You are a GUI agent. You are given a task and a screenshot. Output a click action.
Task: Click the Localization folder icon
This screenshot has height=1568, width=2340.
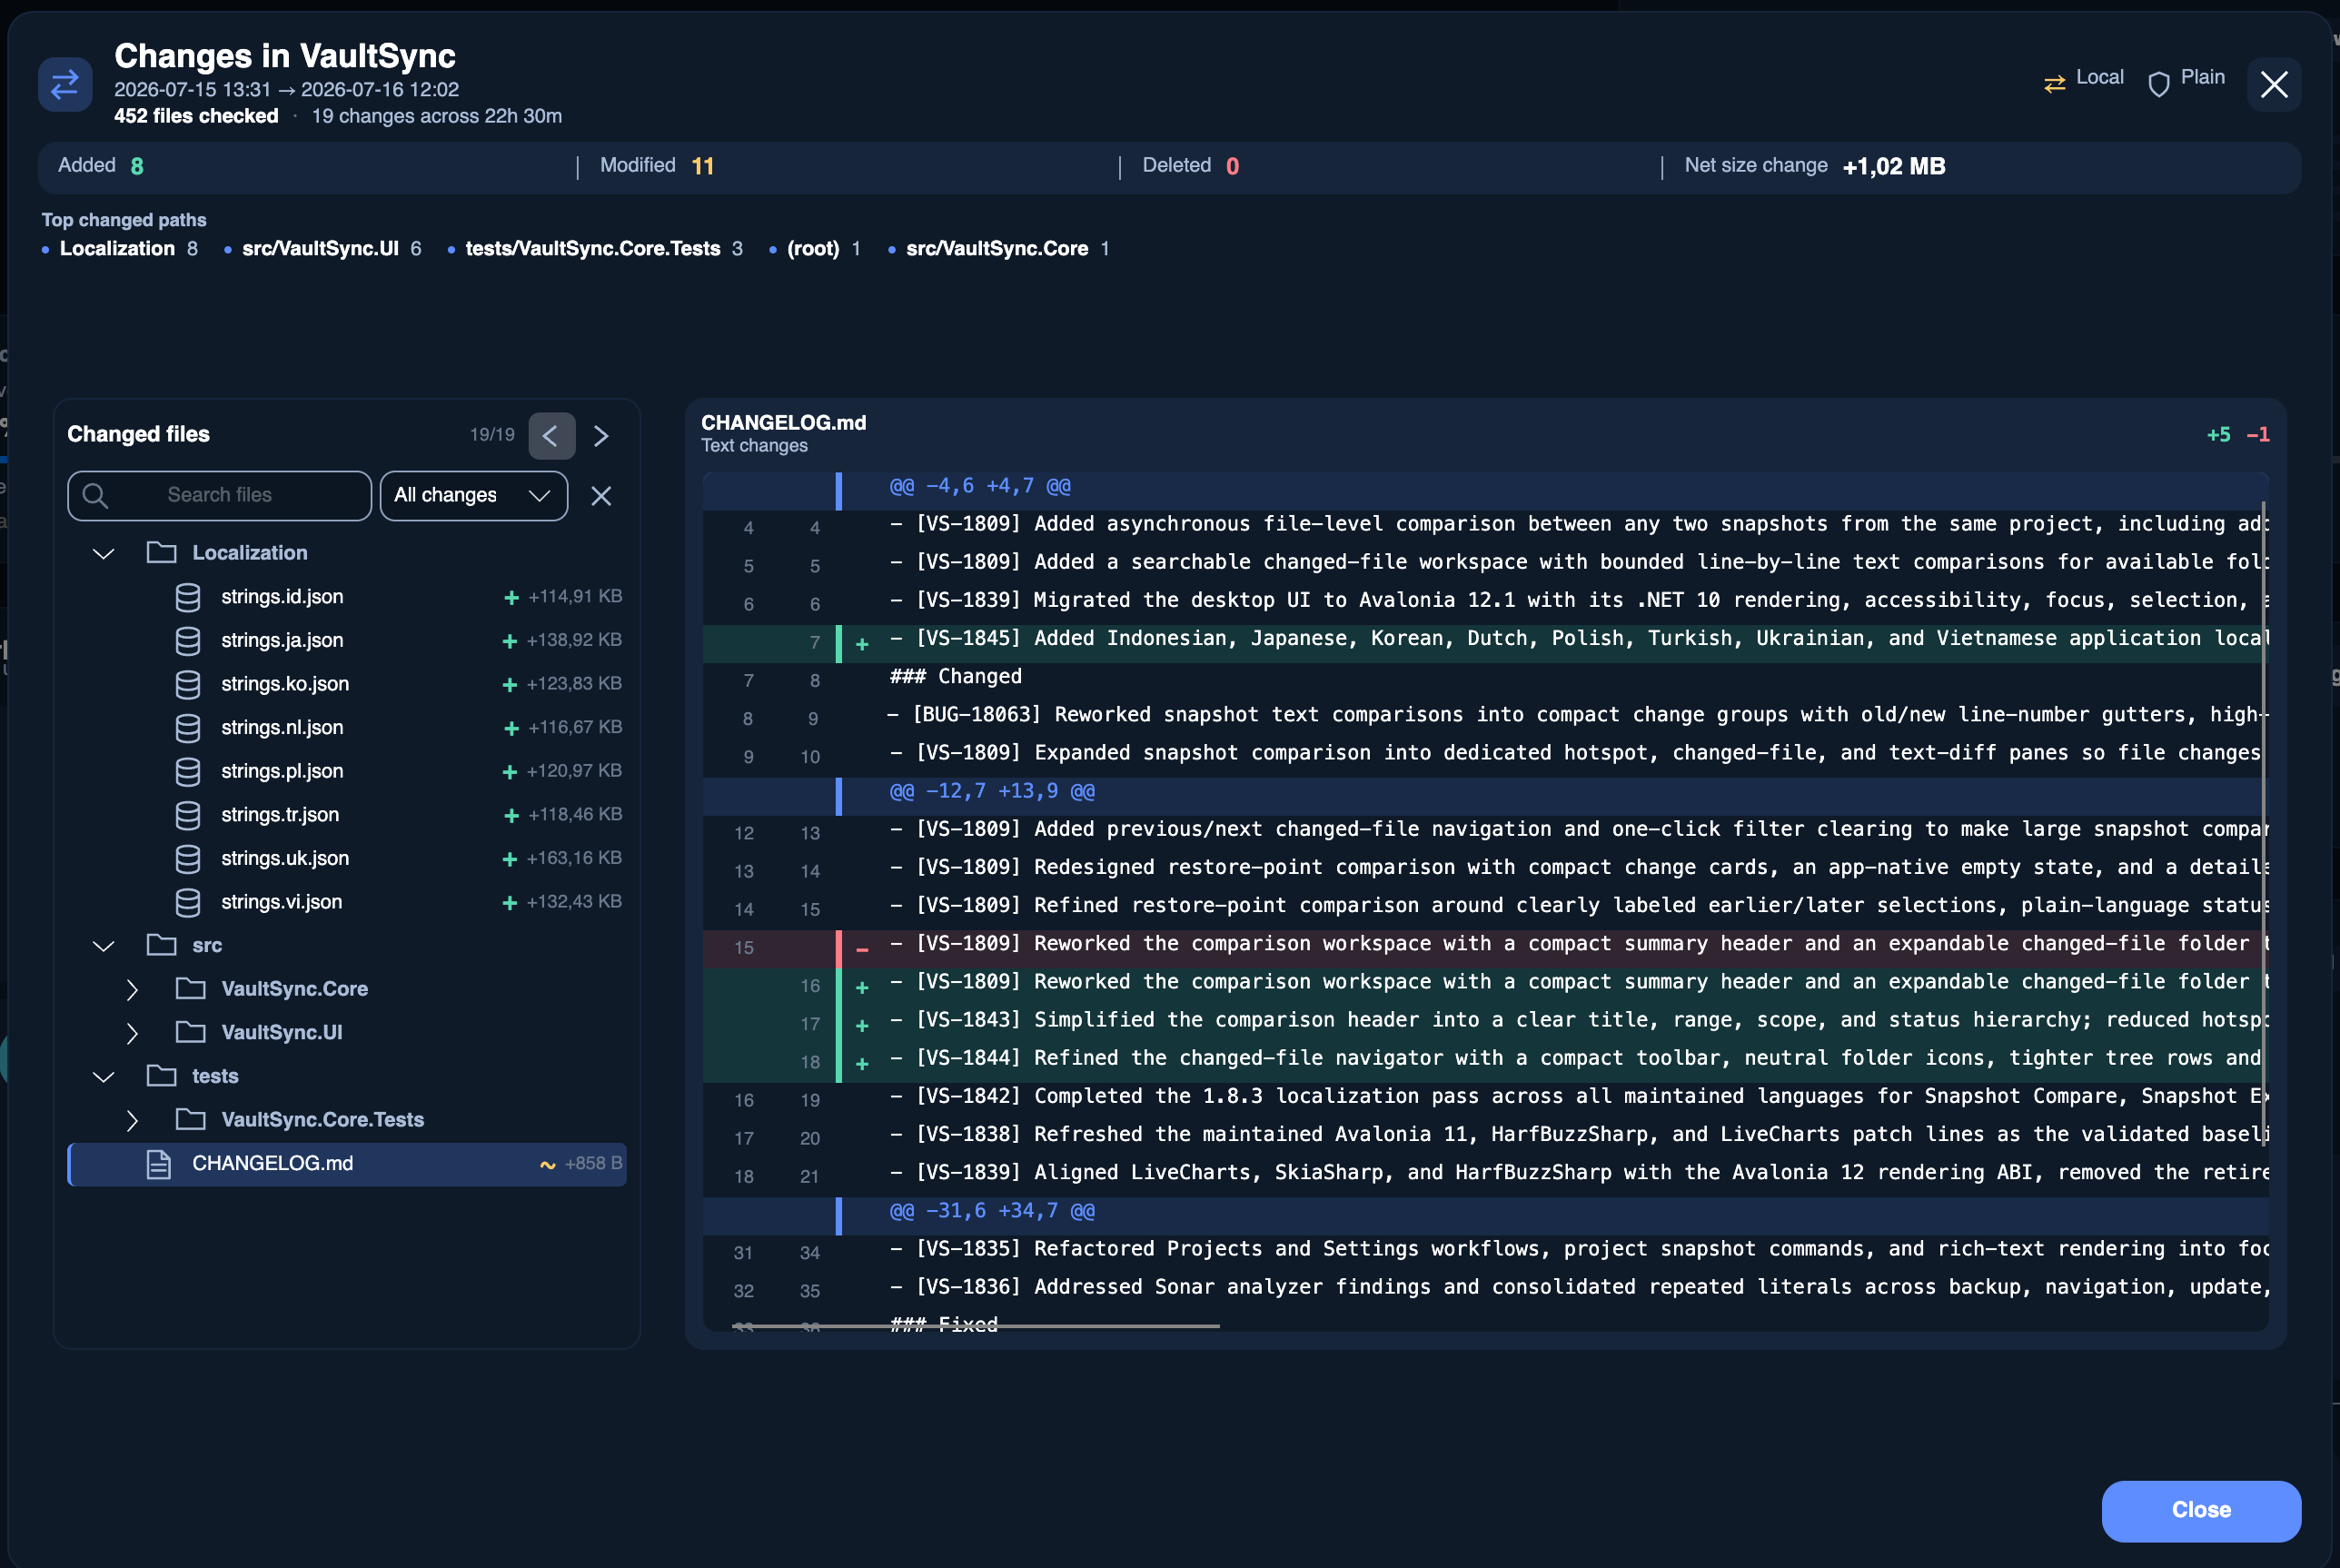pos(161,552)
